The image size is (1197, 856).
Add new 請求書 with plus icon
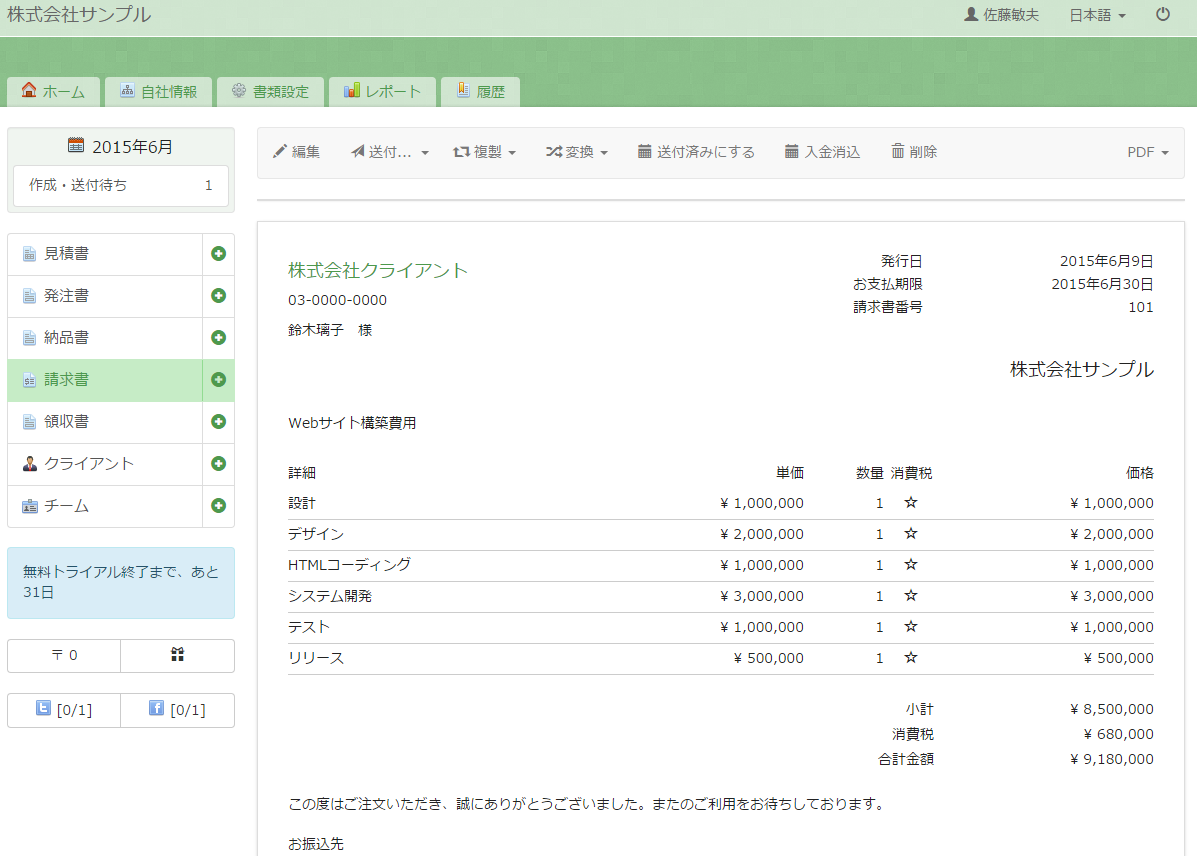pos(218,380)
